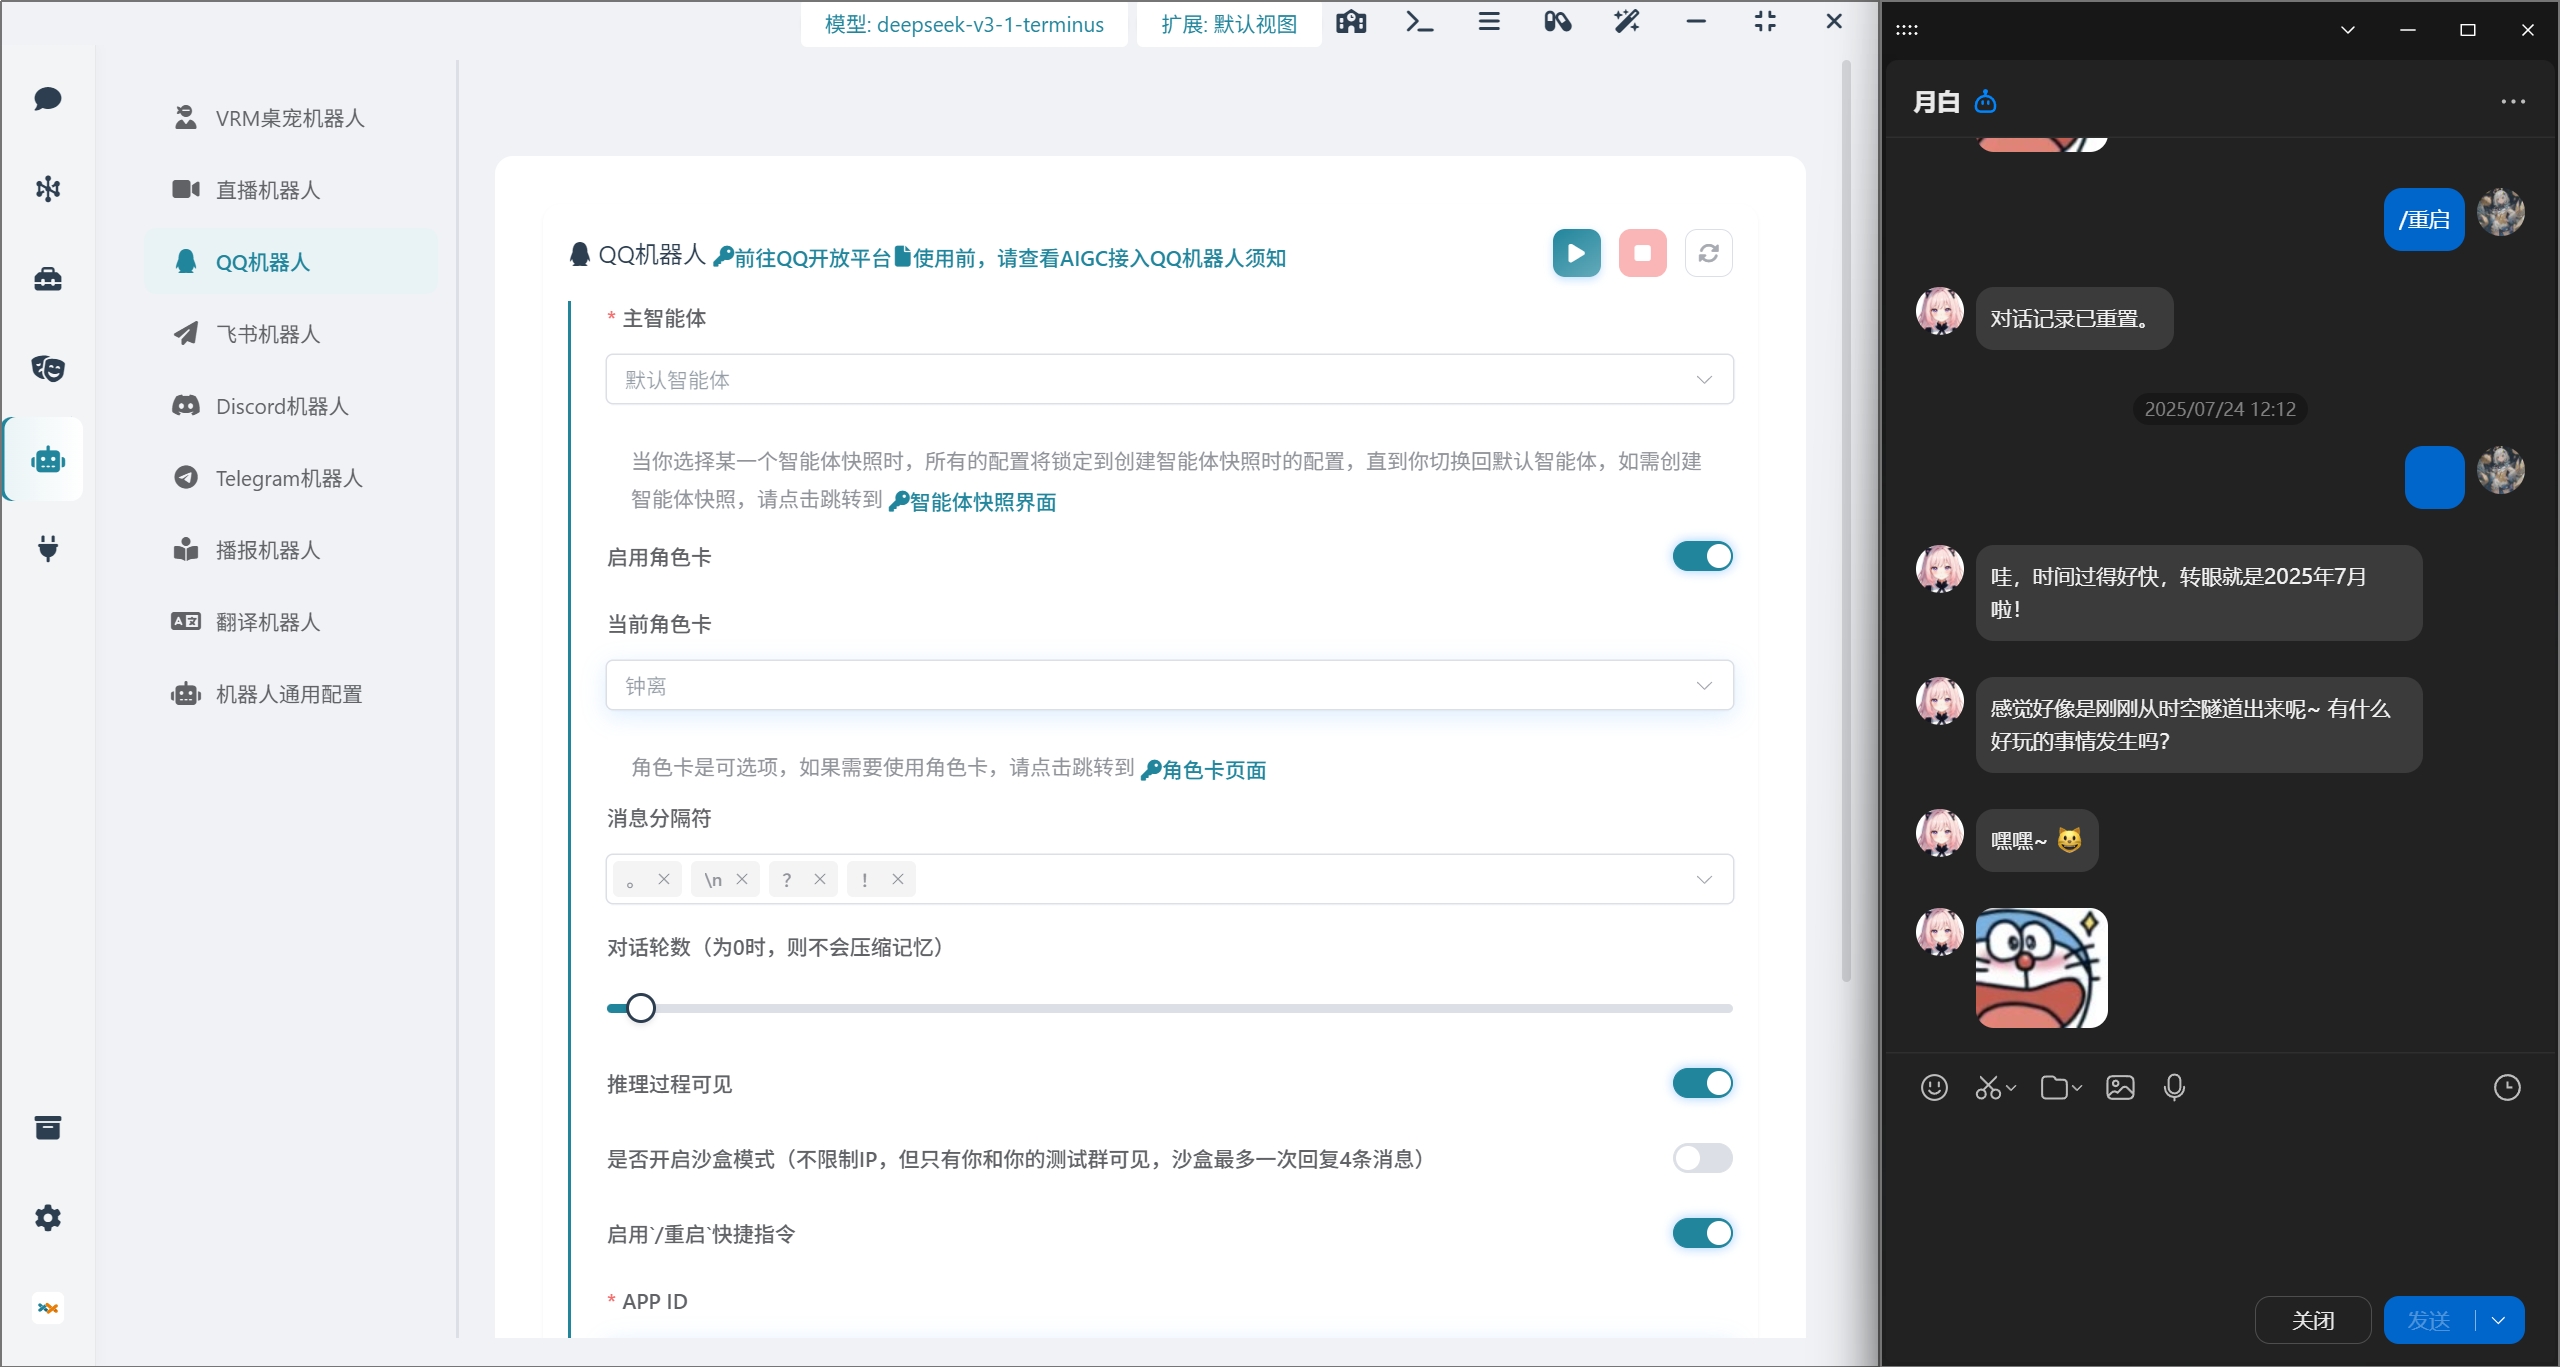
Task: Open the 当前角色卡 dropdown showing 钟离
Action: click(1168, 685)
